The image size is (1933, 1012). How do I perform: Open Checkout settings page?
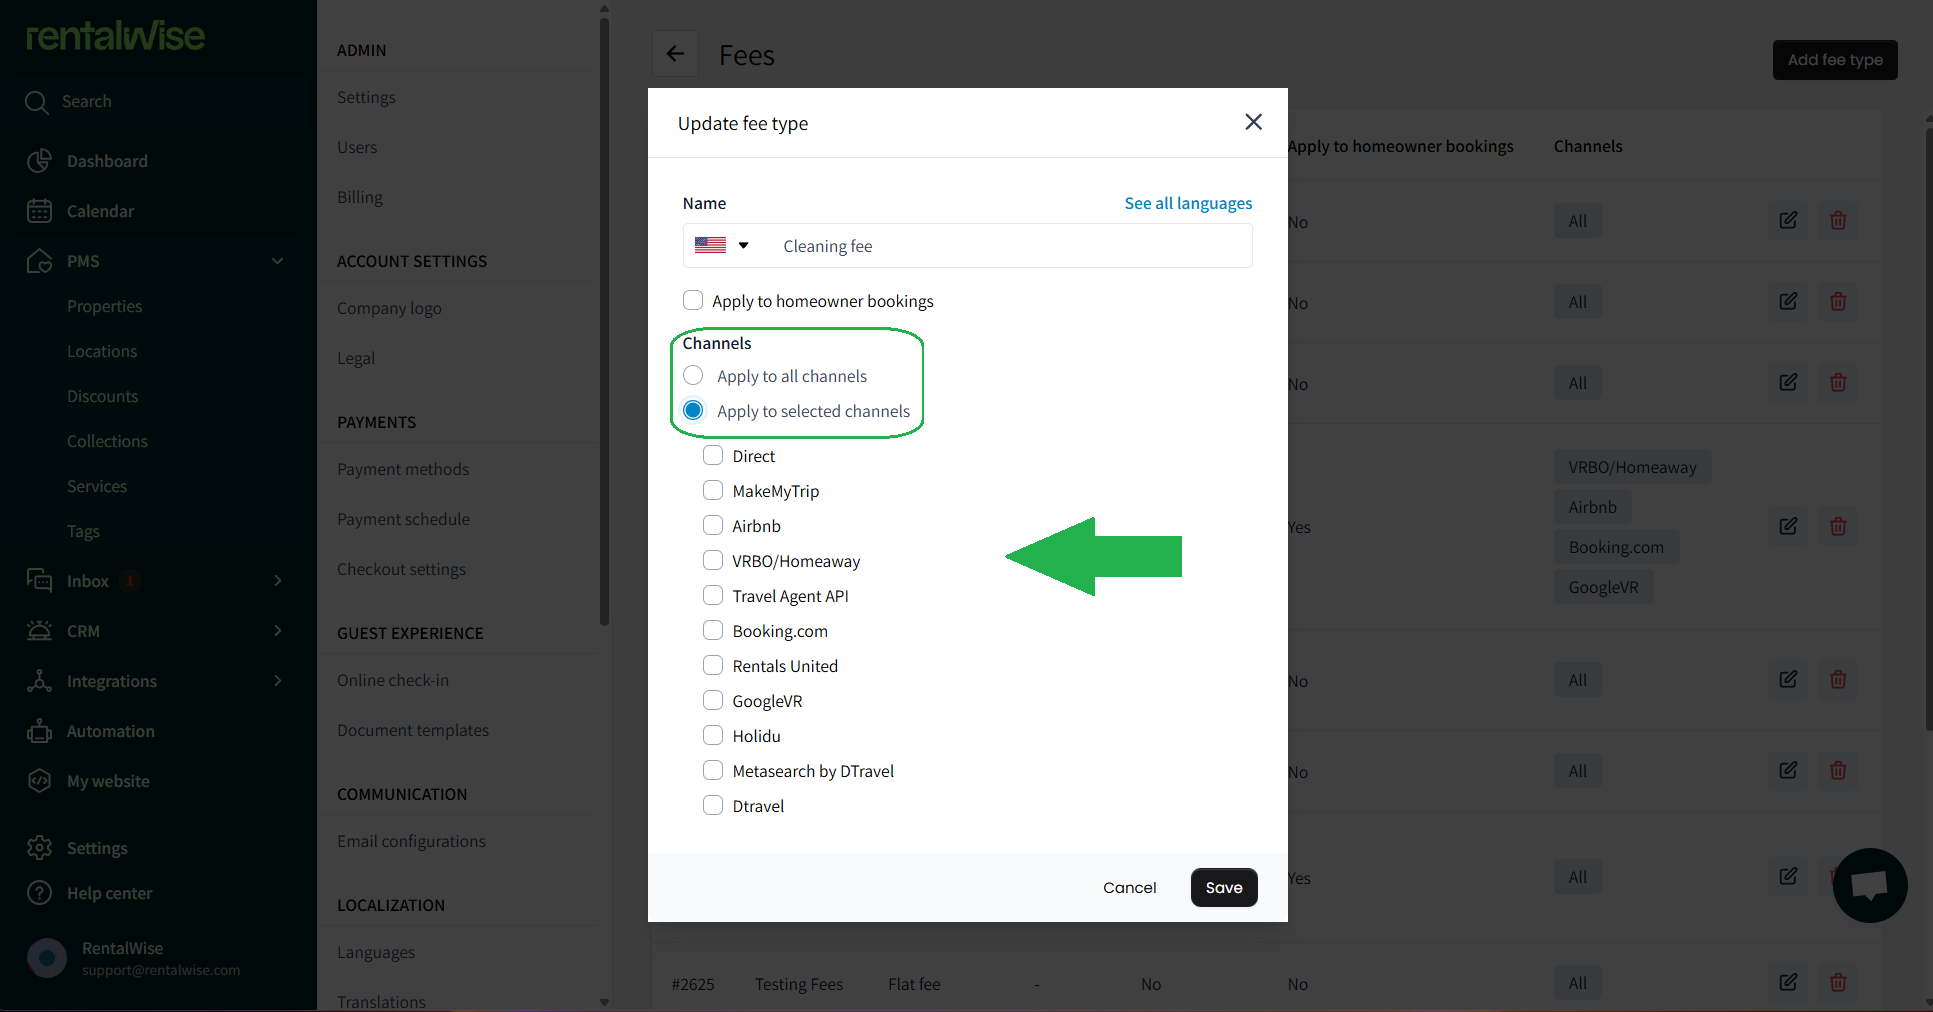[x=402, y=569]
